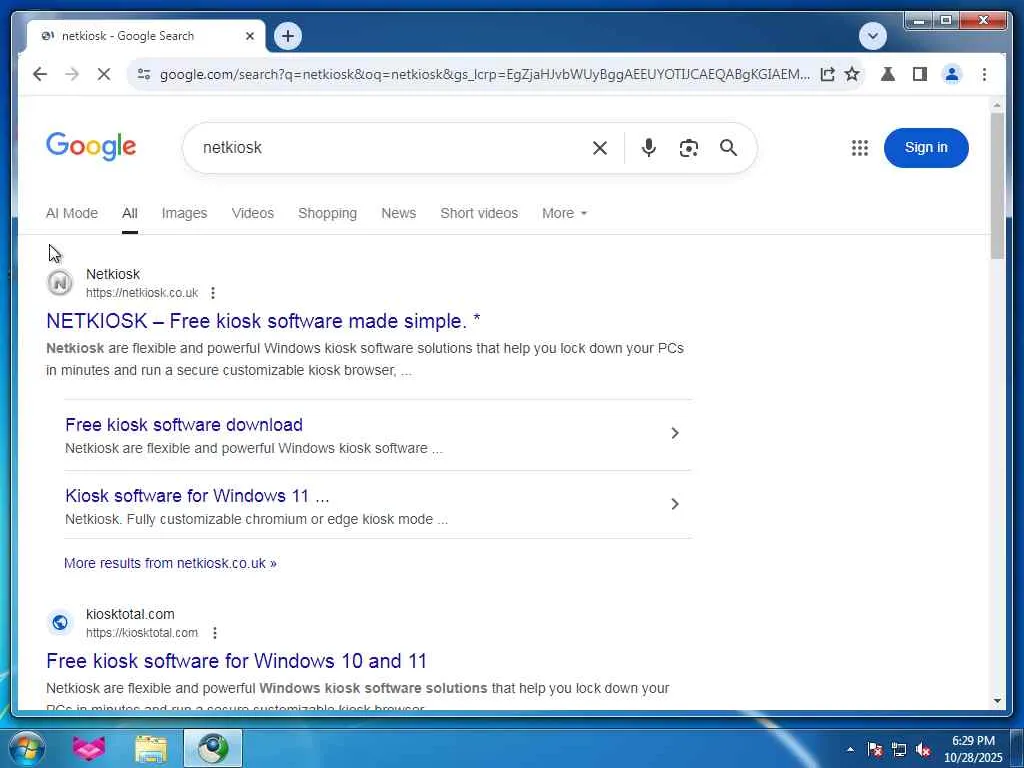Click the address bar URL
Image resolution: width=1024 pixels, height=768 pixels.
point(485,74)
